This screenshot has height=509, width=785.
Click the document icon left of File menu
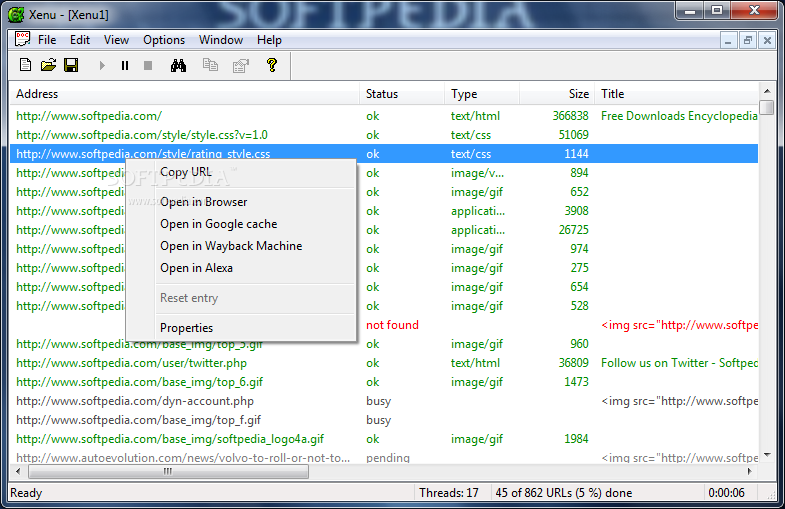(23, 39)
